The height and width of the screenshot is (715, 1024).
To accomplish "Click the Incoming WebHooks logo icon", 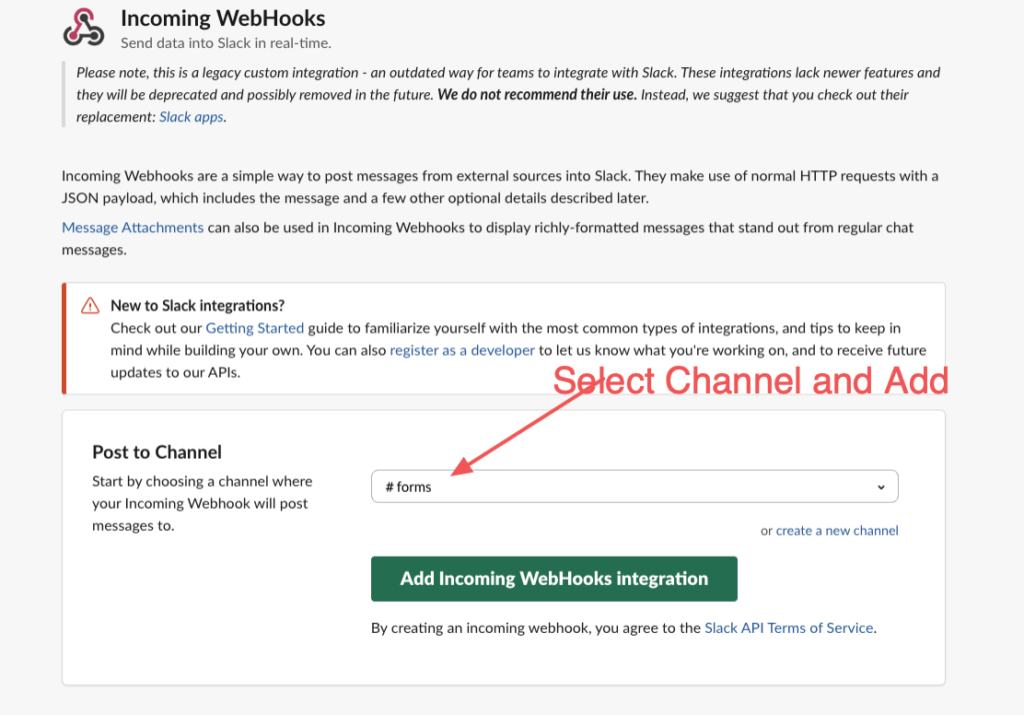I will pos(84,27).
